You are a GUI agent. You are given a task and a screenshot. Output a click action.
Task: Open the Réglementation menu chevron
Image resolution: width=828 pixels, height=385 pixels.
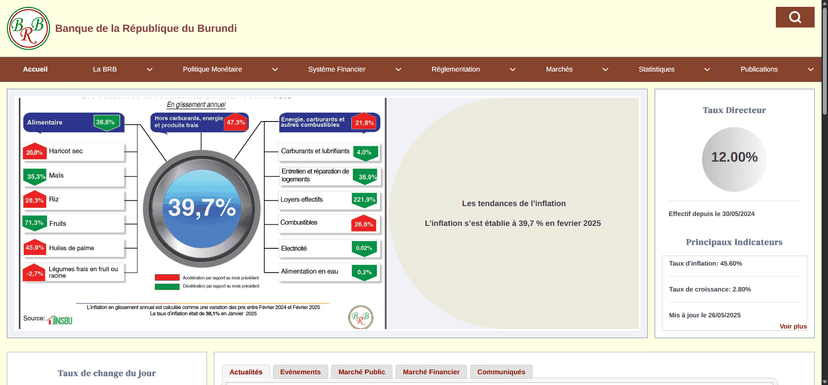click(x=512, y=69)
